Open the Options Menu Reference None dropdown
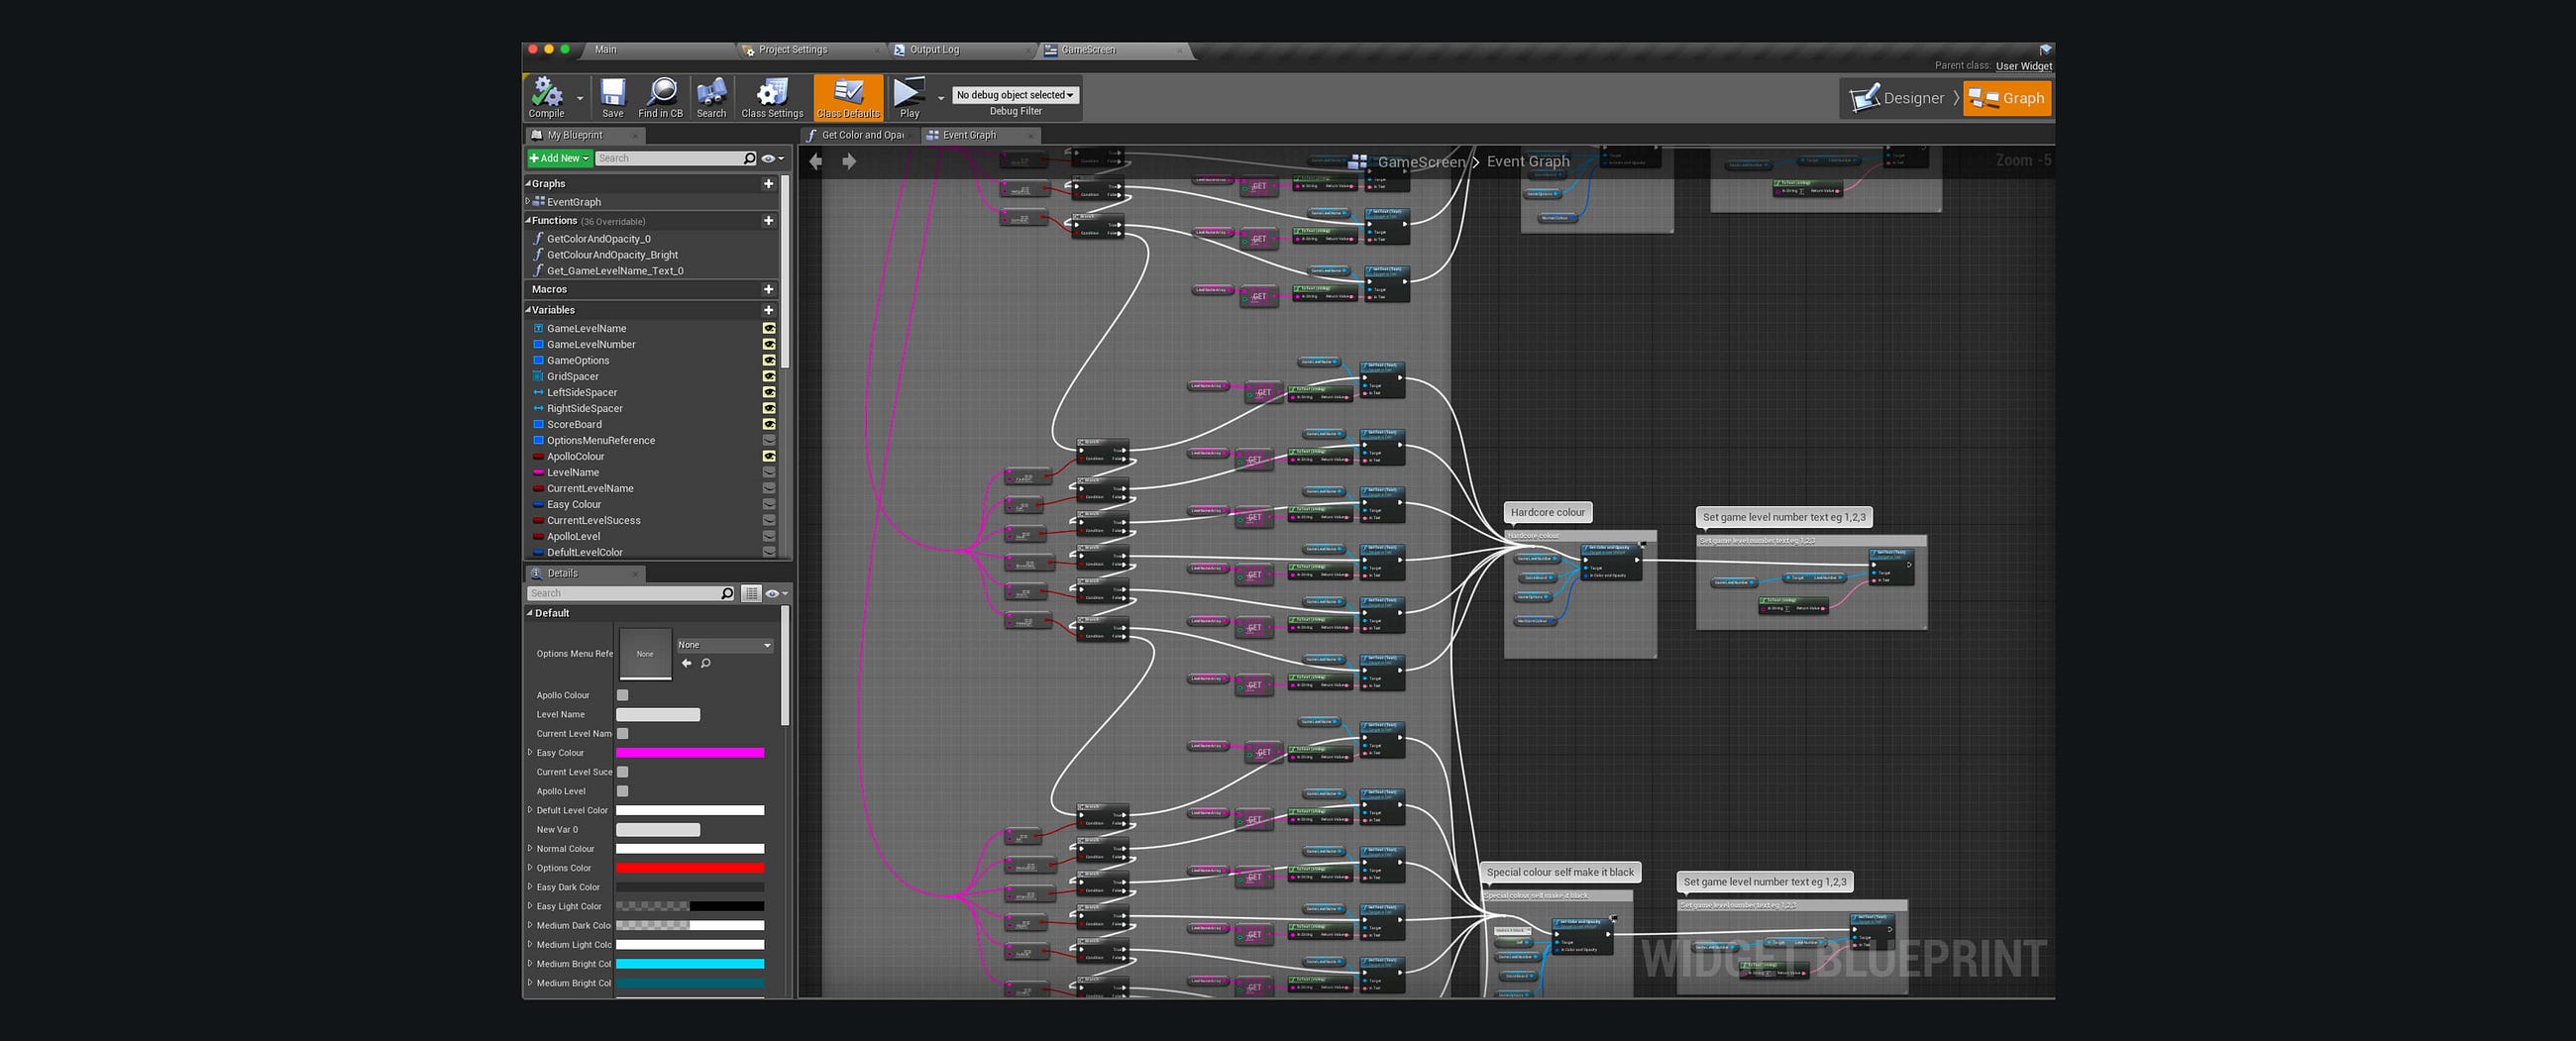The height and width of the screenshot is (1041, 2576). click(724, 645)
